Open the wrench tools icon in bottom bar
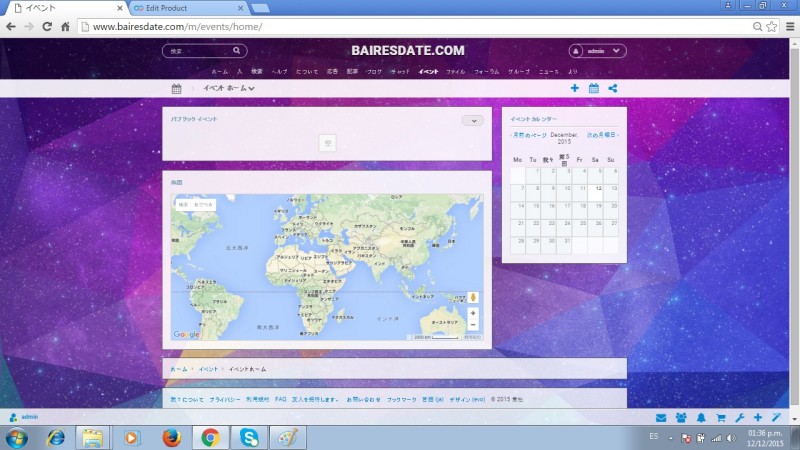The width and height of the screenshot is (800, 450). 740,418
